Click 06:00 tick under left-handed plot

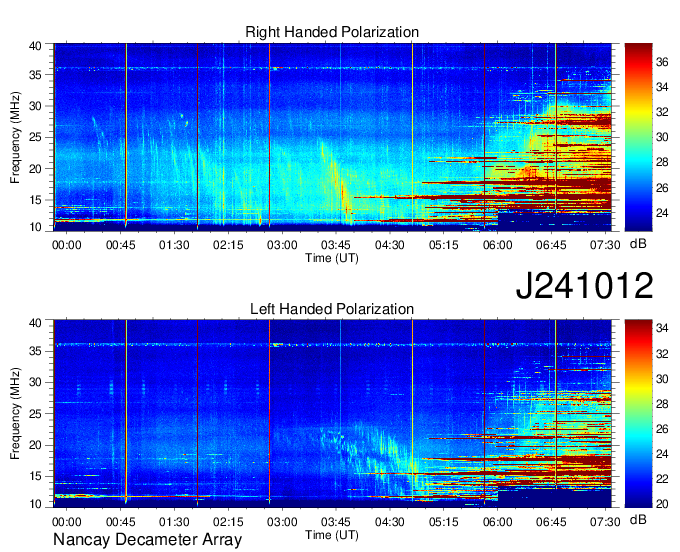click(497, 522)
